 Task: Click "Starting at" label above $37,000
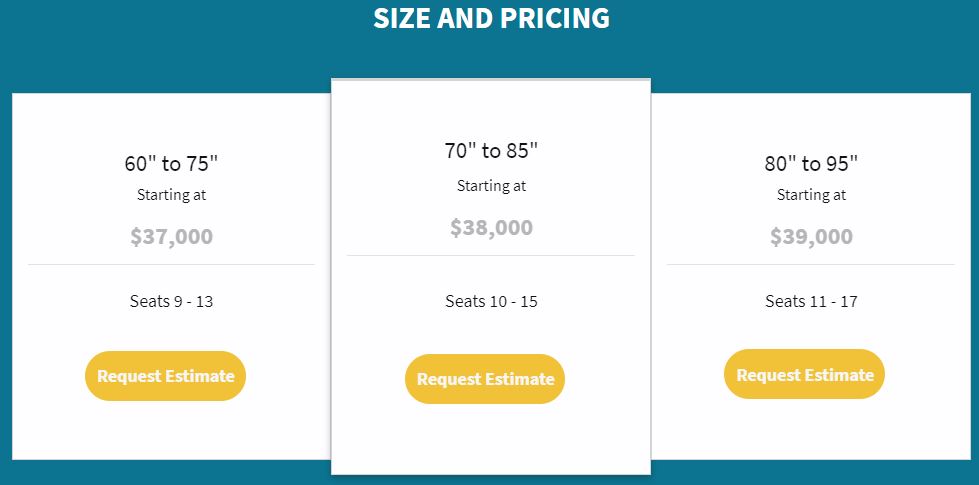pyautogui.click(x=171, y=195)
